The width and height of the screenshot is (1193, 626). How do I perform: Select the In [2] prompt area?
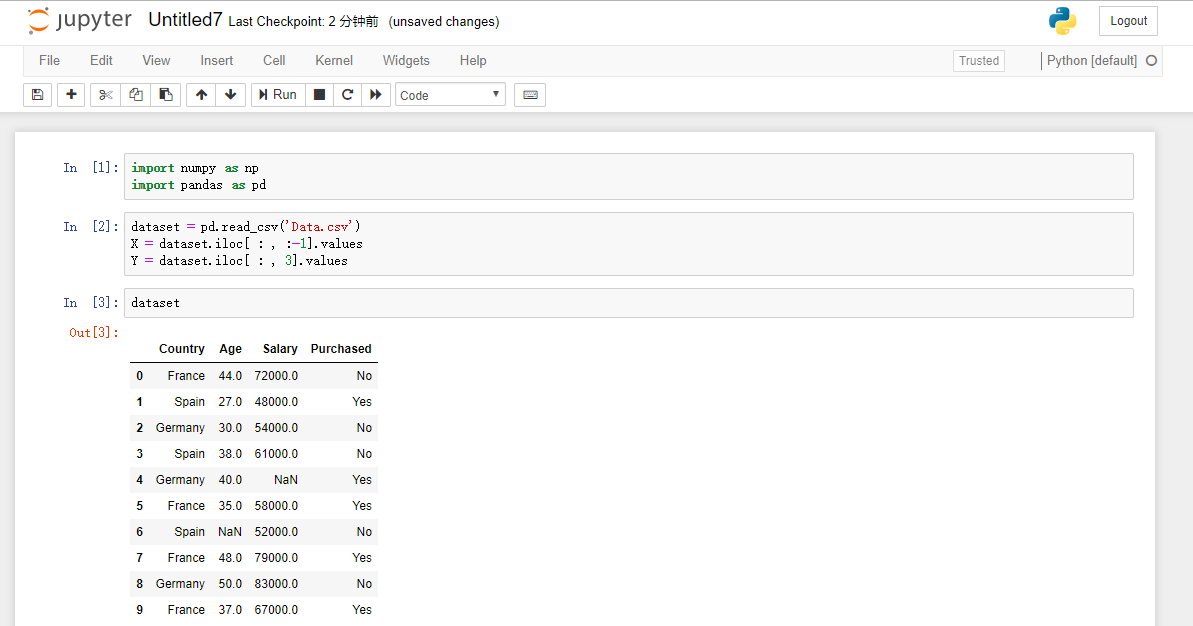coord(91,226)
